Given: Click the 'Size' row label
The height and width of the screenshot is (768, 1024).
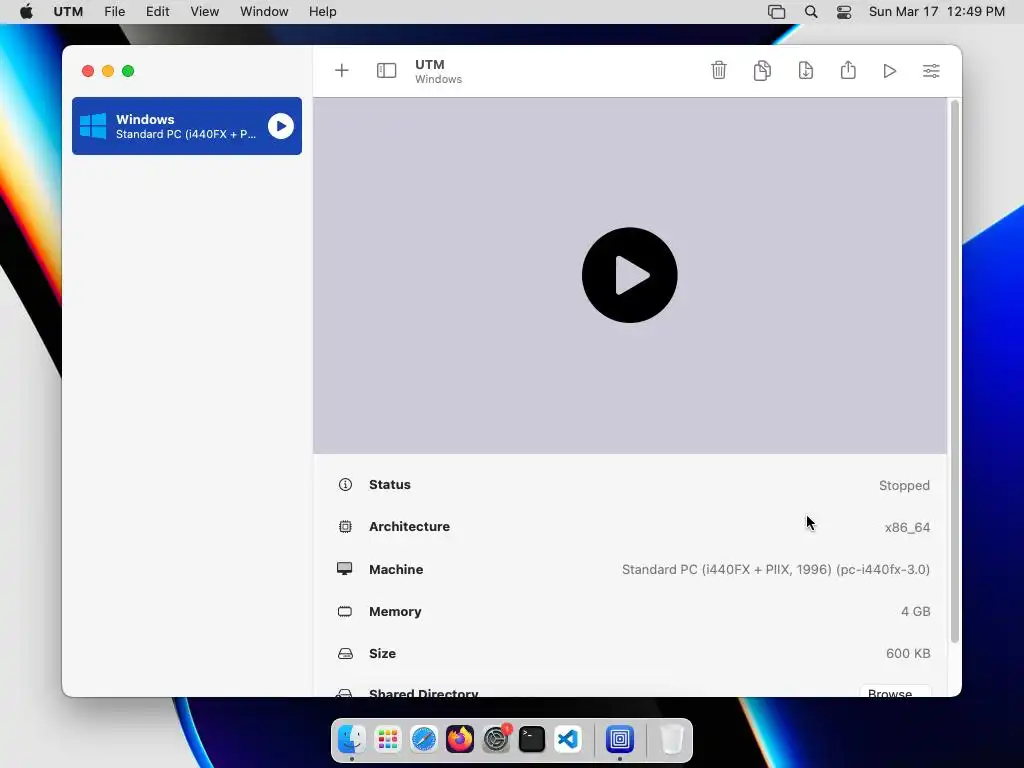Looking at the screenshot, I should click(x=382, y=653).
